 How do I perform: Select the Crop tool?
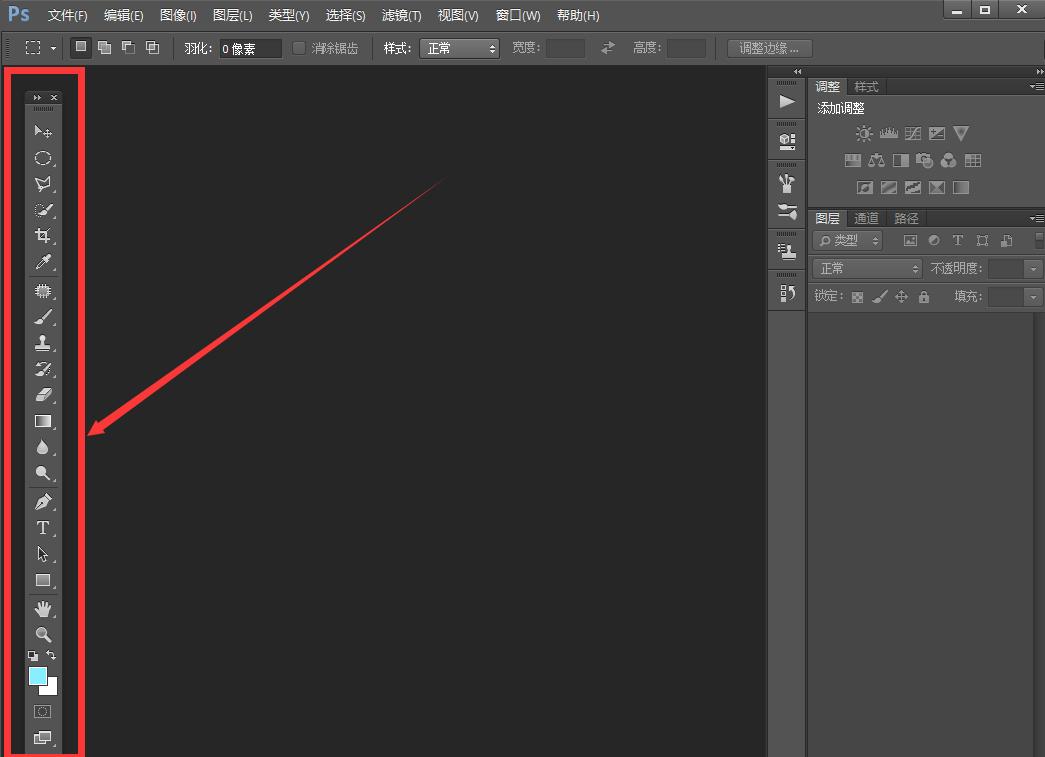(43, 236)
